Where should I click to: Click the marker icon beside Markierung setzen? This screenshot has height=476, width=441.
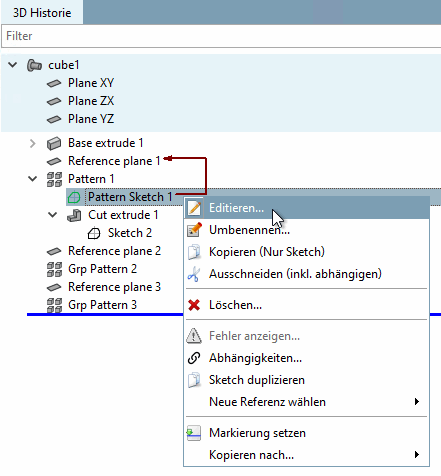(194, 433)
